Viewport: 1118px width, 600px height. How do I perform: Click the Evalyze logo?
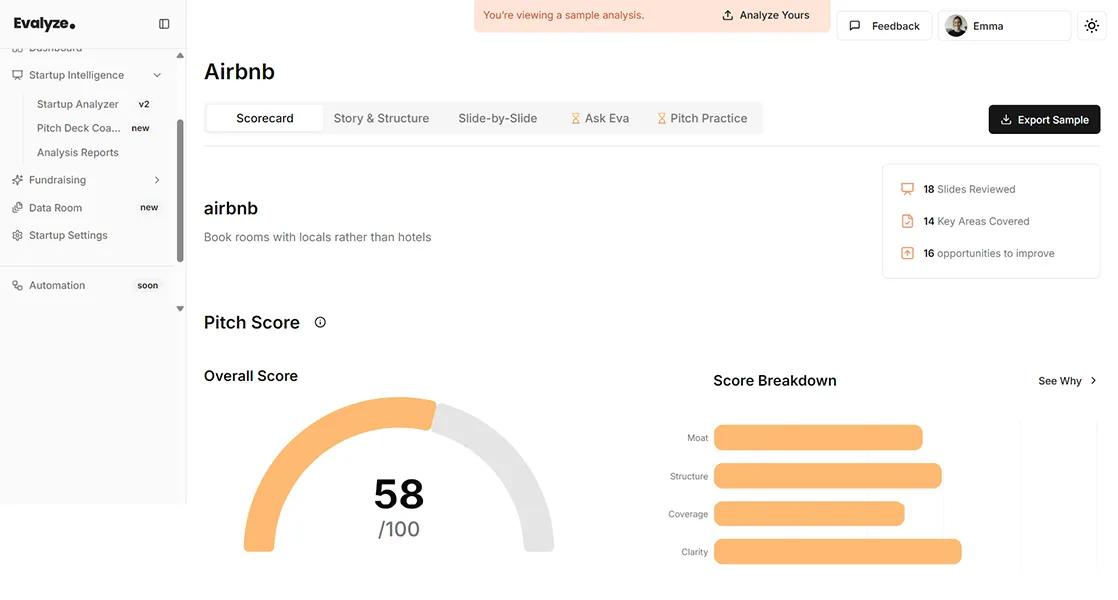point(44,24)
